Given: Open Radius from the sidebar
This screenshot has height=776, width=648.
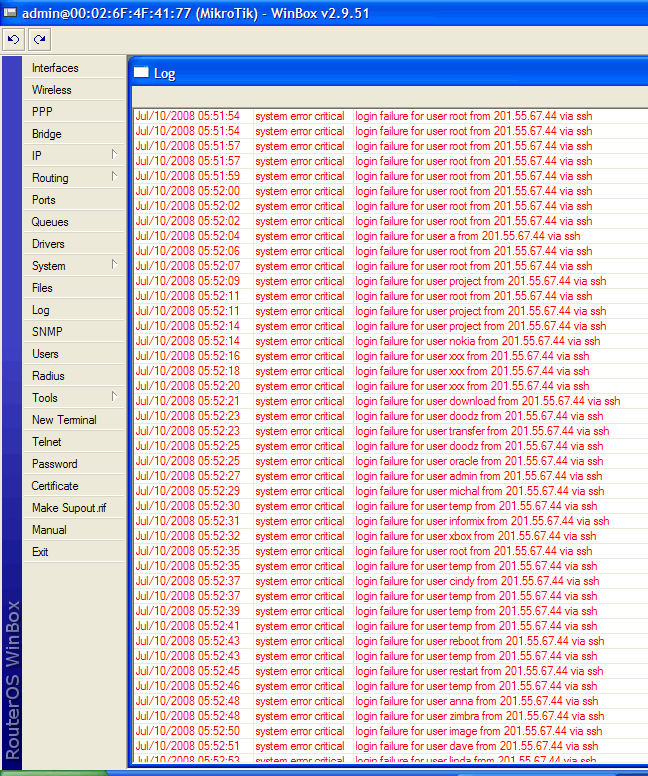Looking at the screenshot, I should coord(74,376).
